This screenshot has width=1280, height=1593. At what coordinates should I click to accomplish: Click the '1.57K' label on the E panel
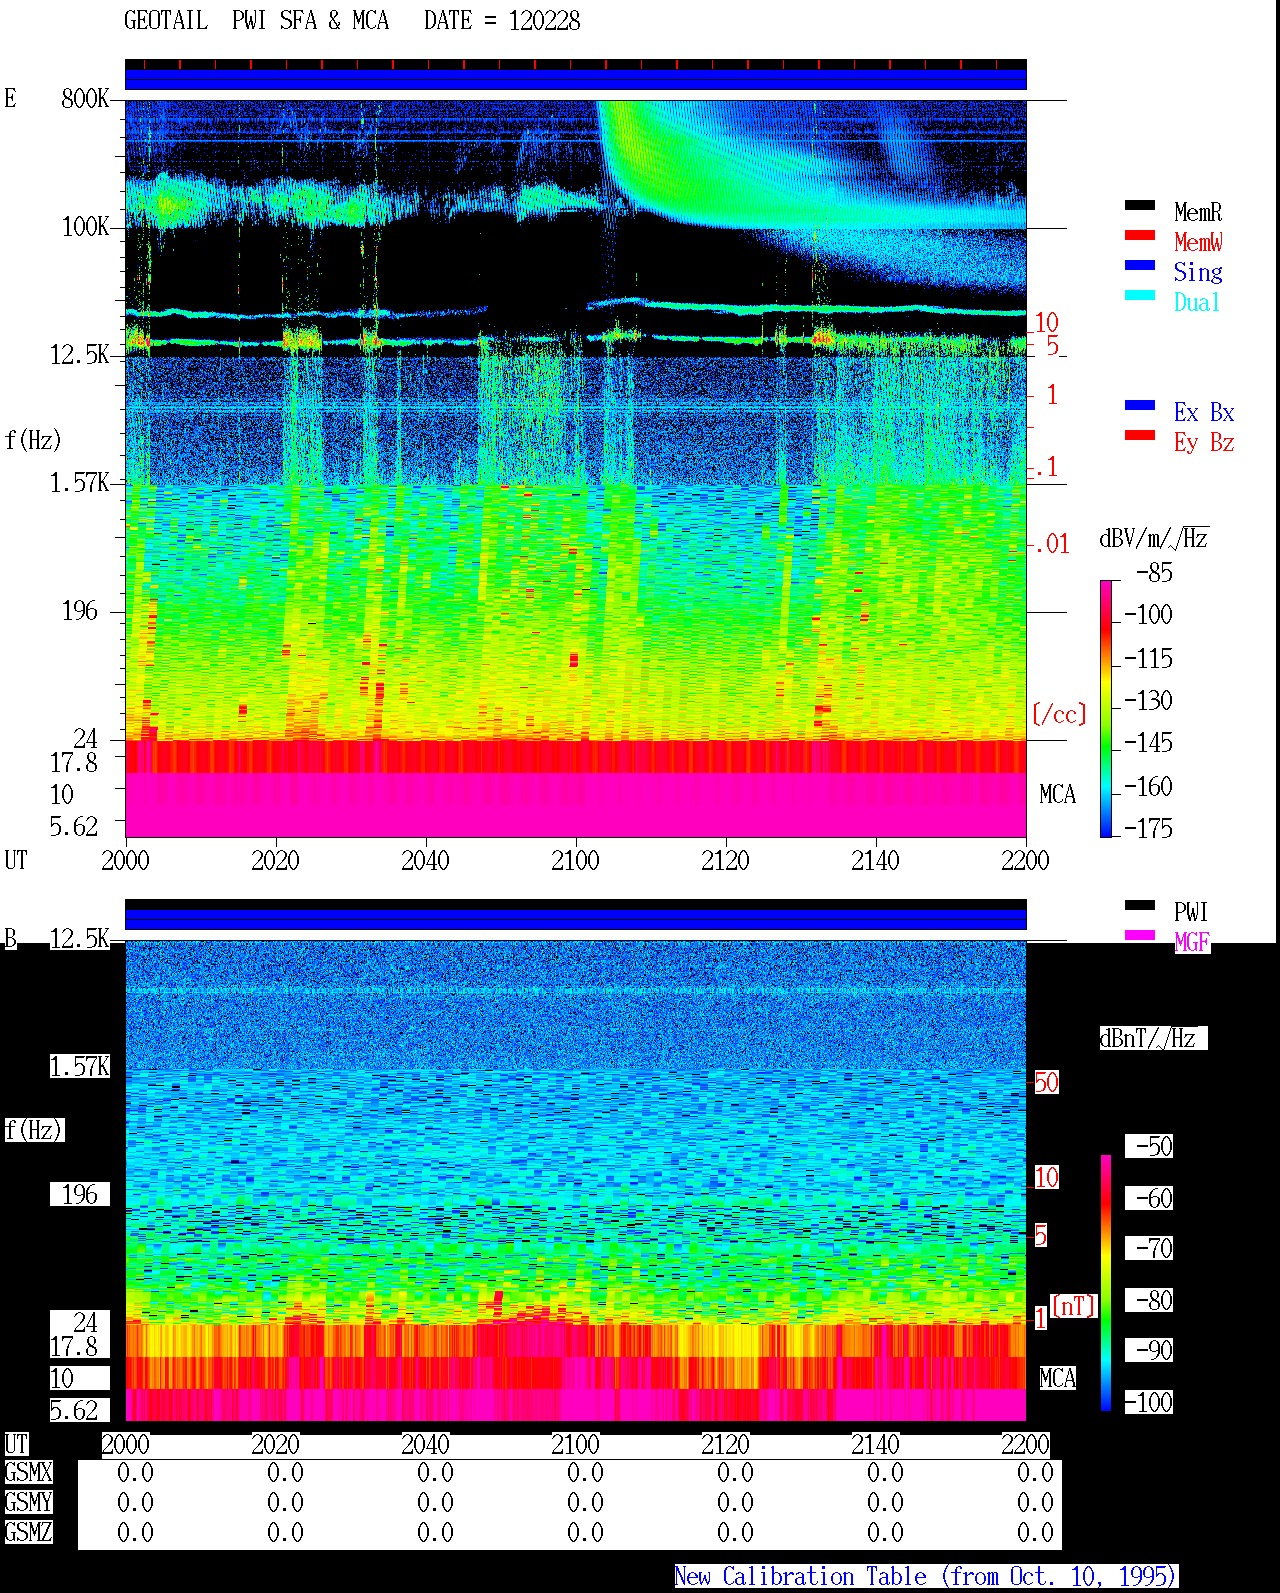point(80,483)
